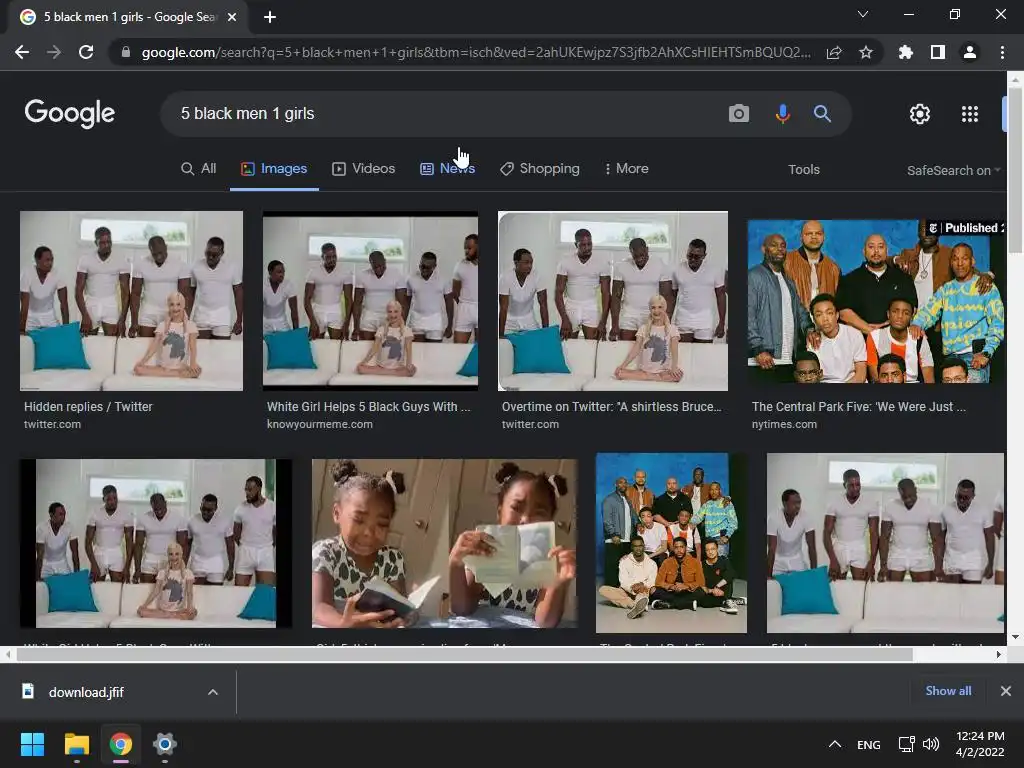Click the nytimes.com source text
Image resolution: width=1024 pixels, height=768 pixels.
(784, 424)
